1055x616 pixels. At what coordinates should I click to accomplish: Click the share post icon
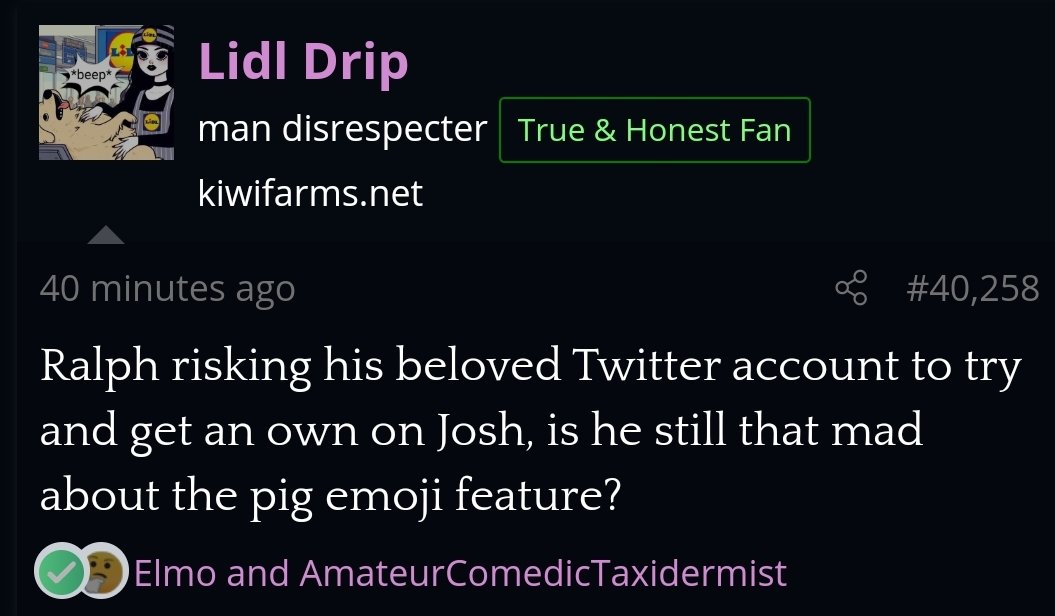tap(851, 288)
